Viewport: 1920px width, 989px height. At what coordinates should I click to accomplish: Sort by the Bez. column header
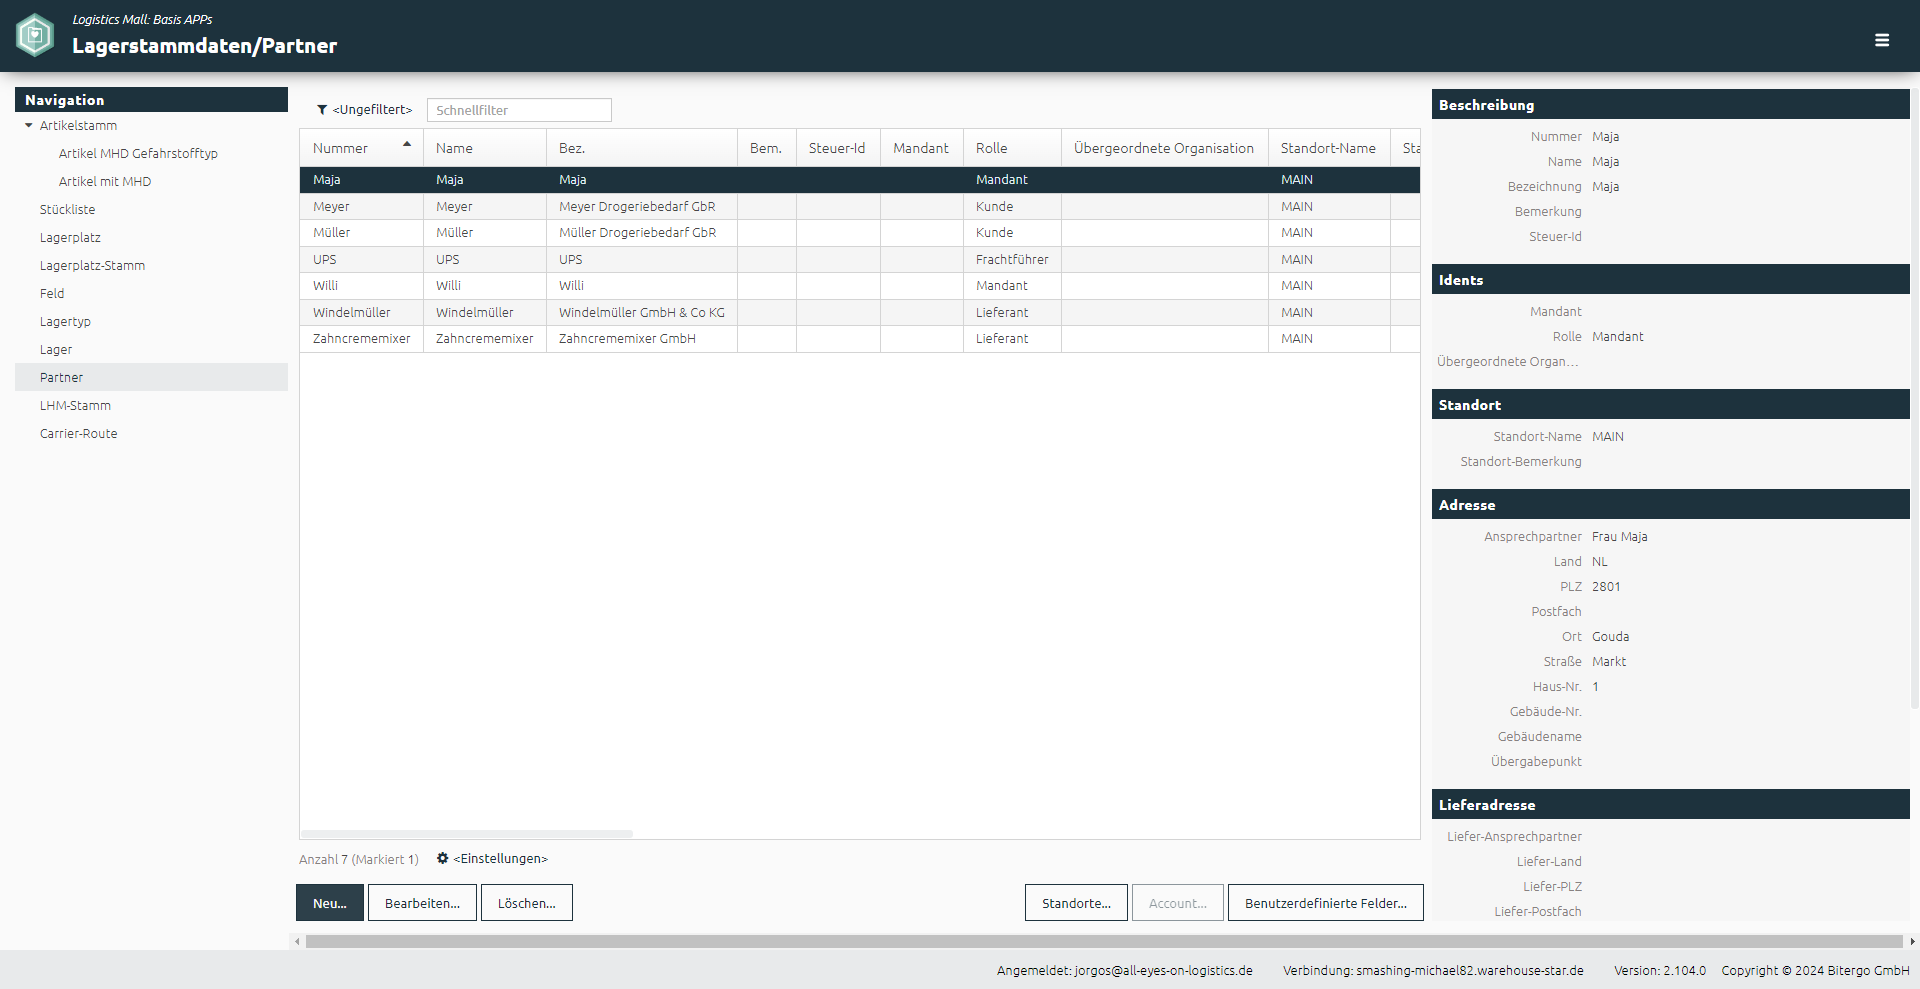[x=641, y=148]
